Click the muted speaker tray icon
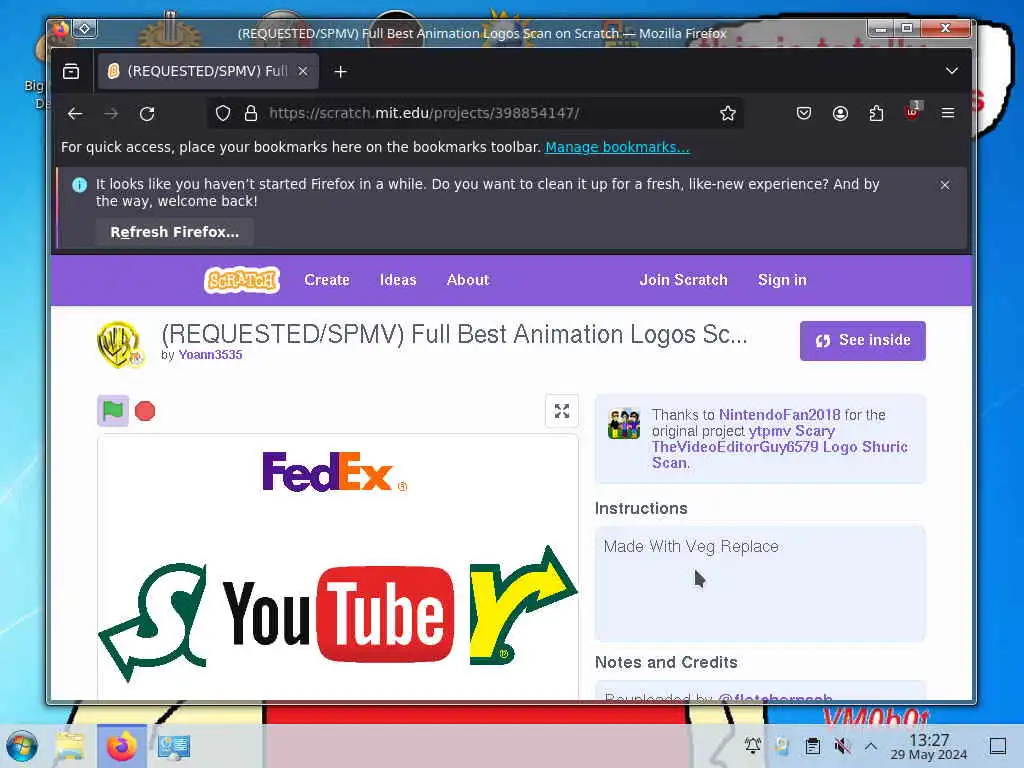 tap(842, 746)
